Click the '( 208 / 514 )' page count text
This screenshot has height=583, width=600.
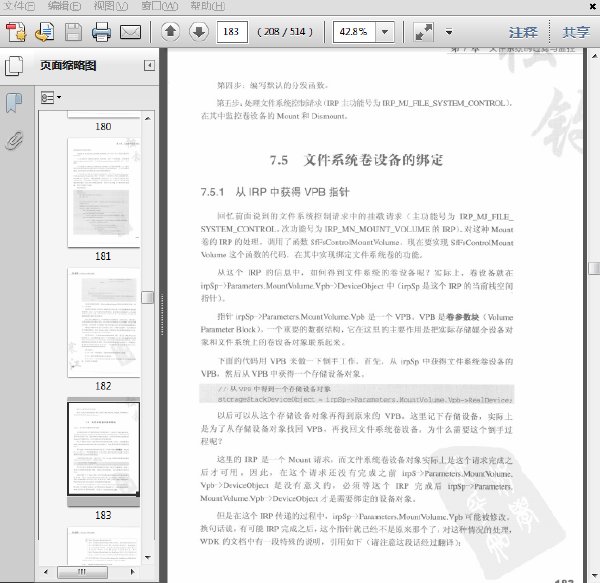[285, 32]
